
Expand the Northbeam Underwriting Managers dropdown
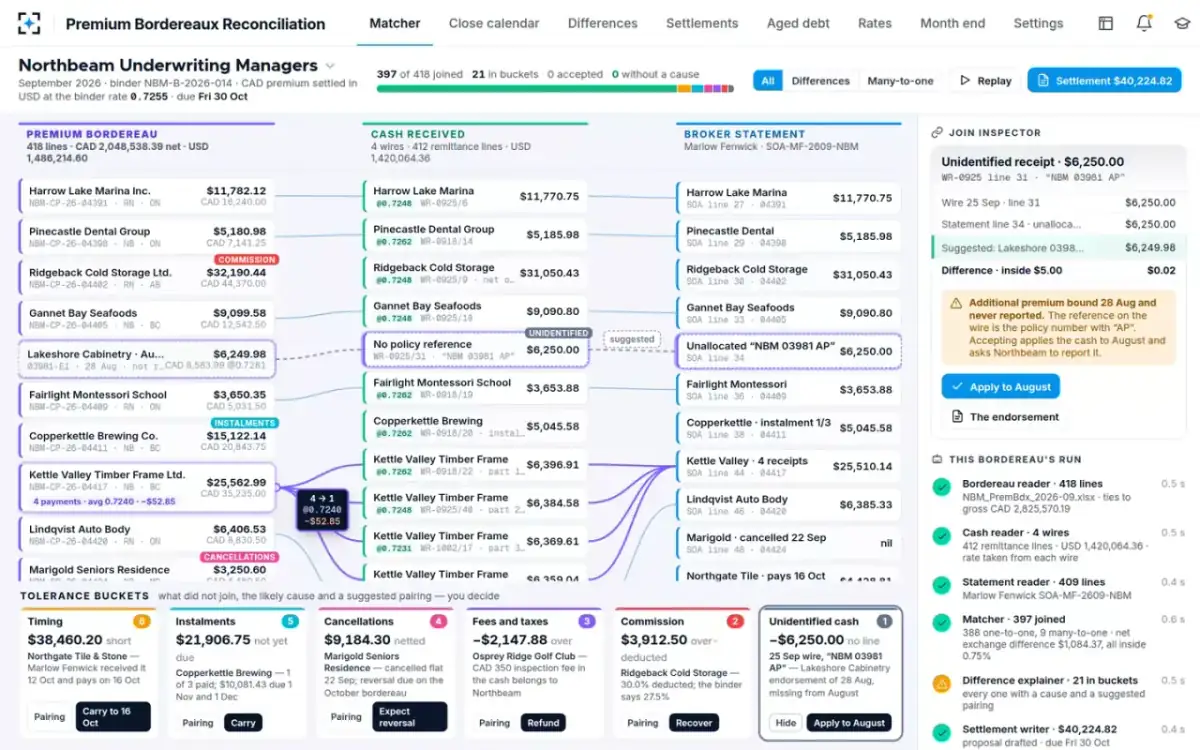331,66
